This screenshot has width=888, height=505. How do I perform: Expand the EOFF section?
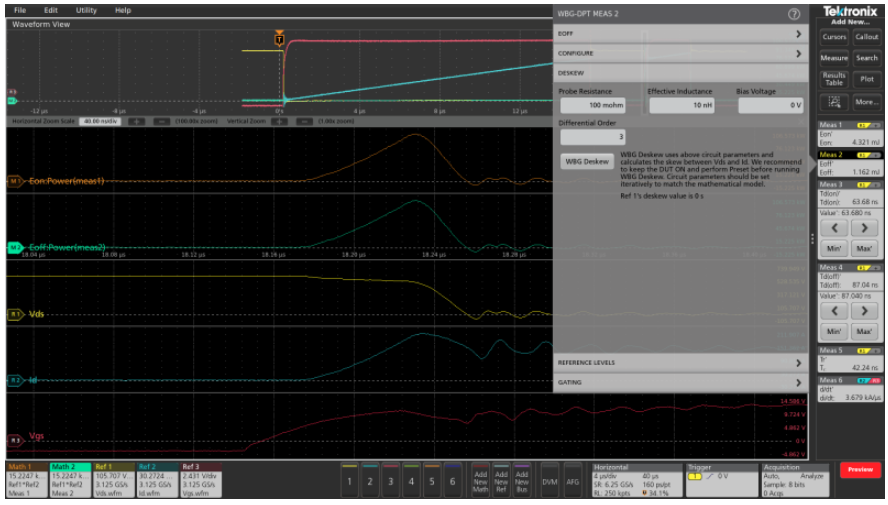click(680, 34)
